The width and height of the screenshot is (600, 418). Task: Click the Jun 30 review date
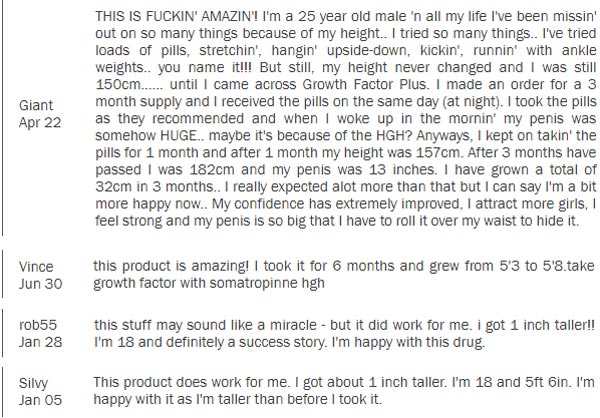click(x=41, y=284)
